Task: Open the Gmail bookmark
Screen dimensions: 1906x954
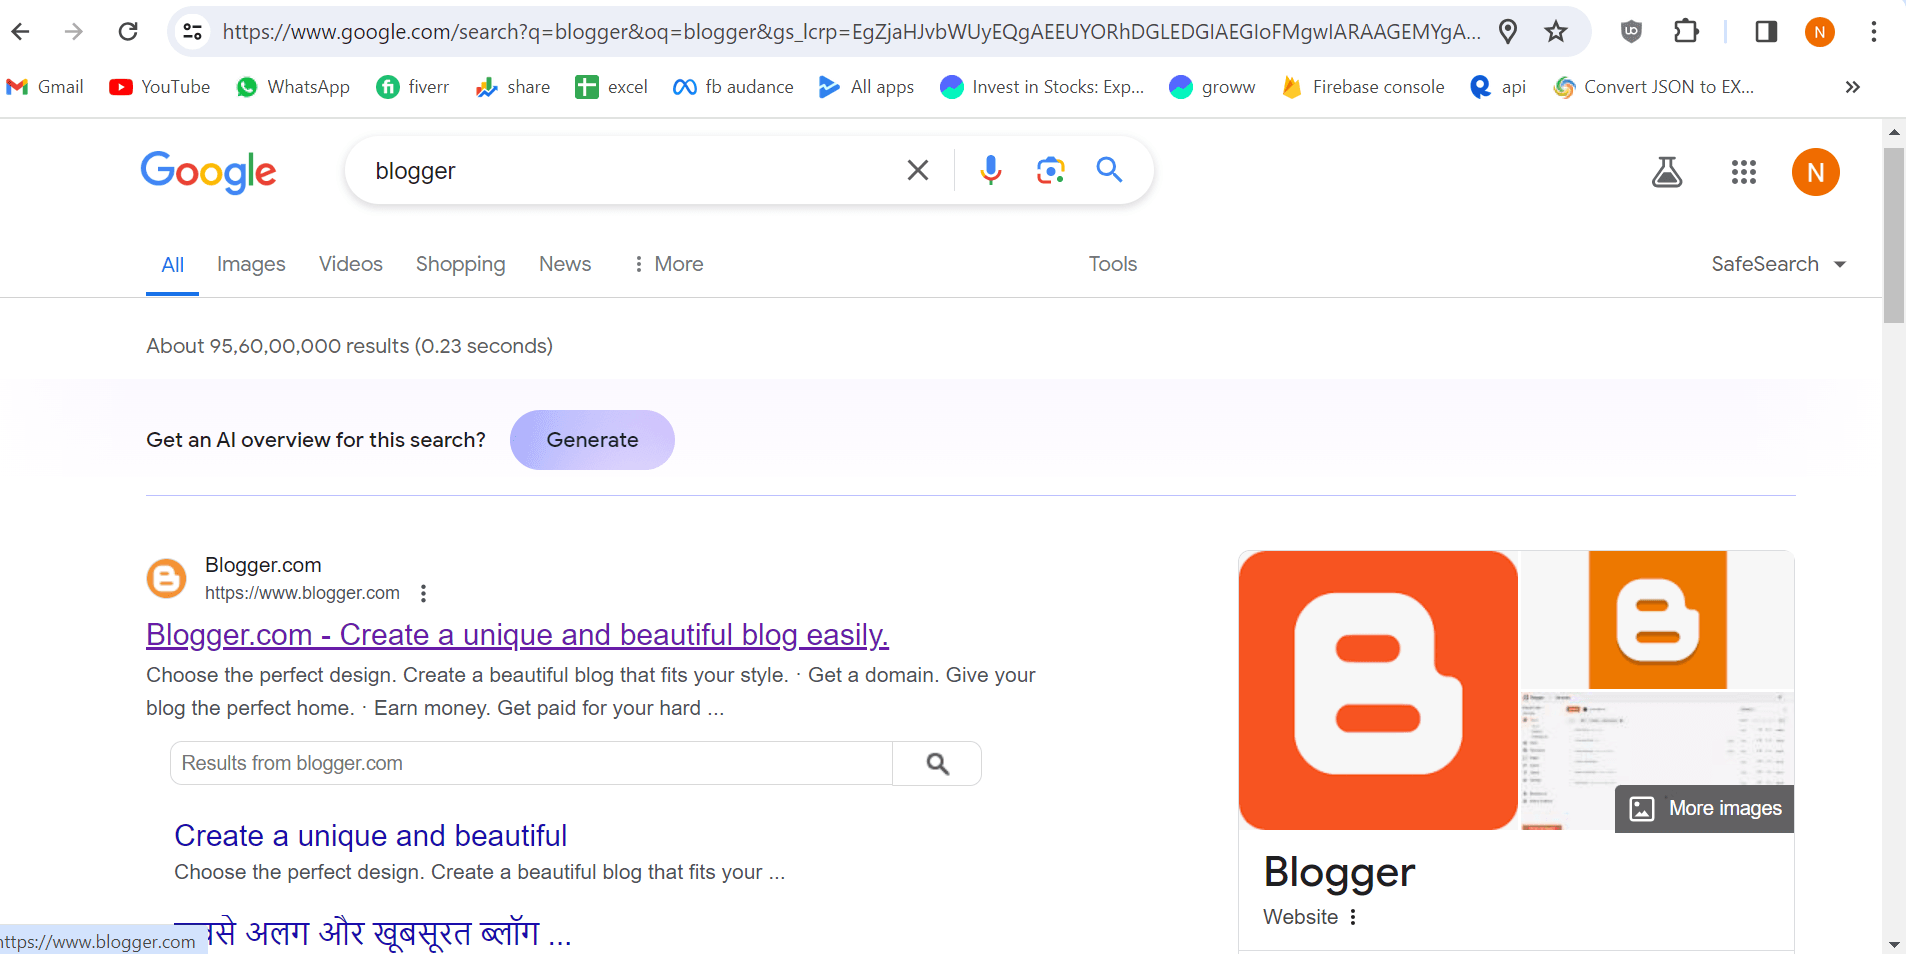Action: tap(45, 87)
